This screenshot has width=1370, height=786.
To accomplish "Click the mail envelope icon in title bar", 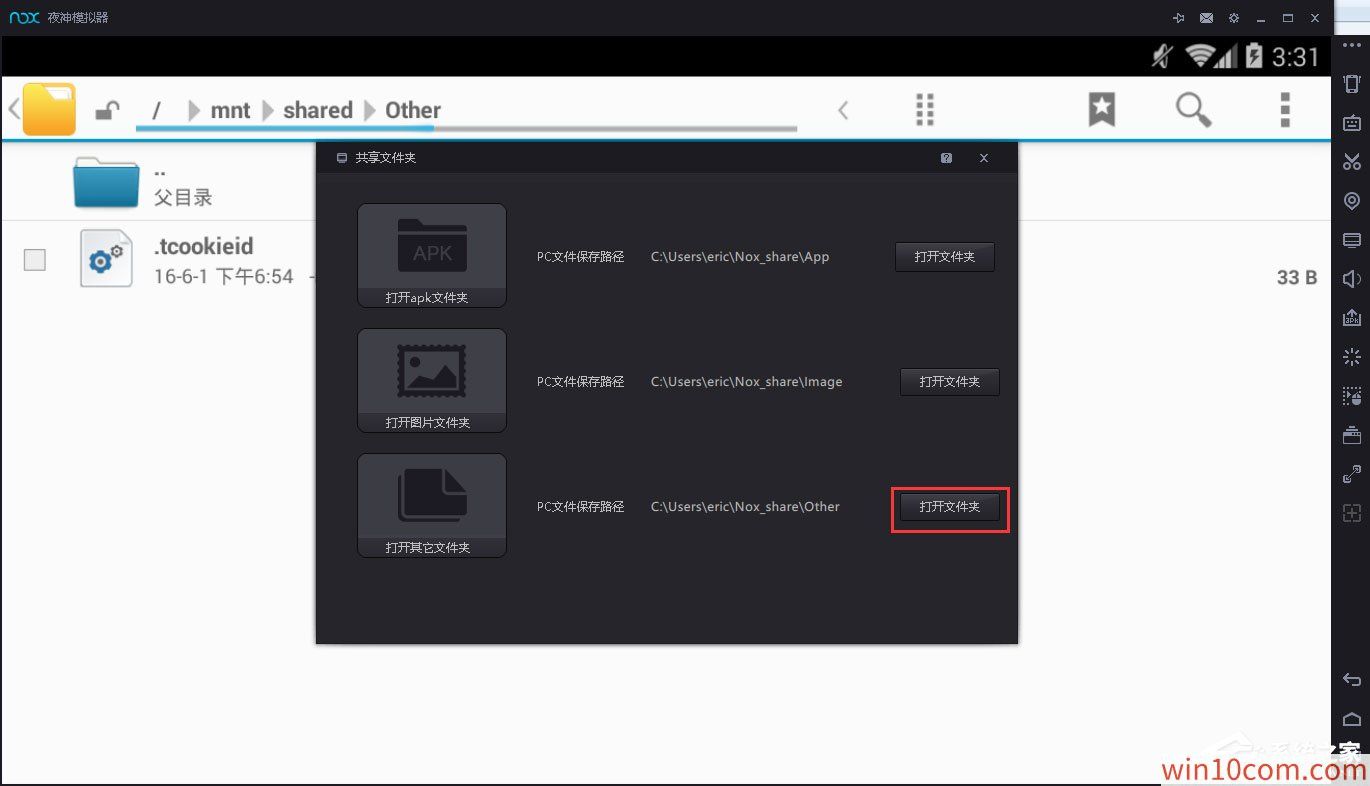I will (x=1206, y=18).
